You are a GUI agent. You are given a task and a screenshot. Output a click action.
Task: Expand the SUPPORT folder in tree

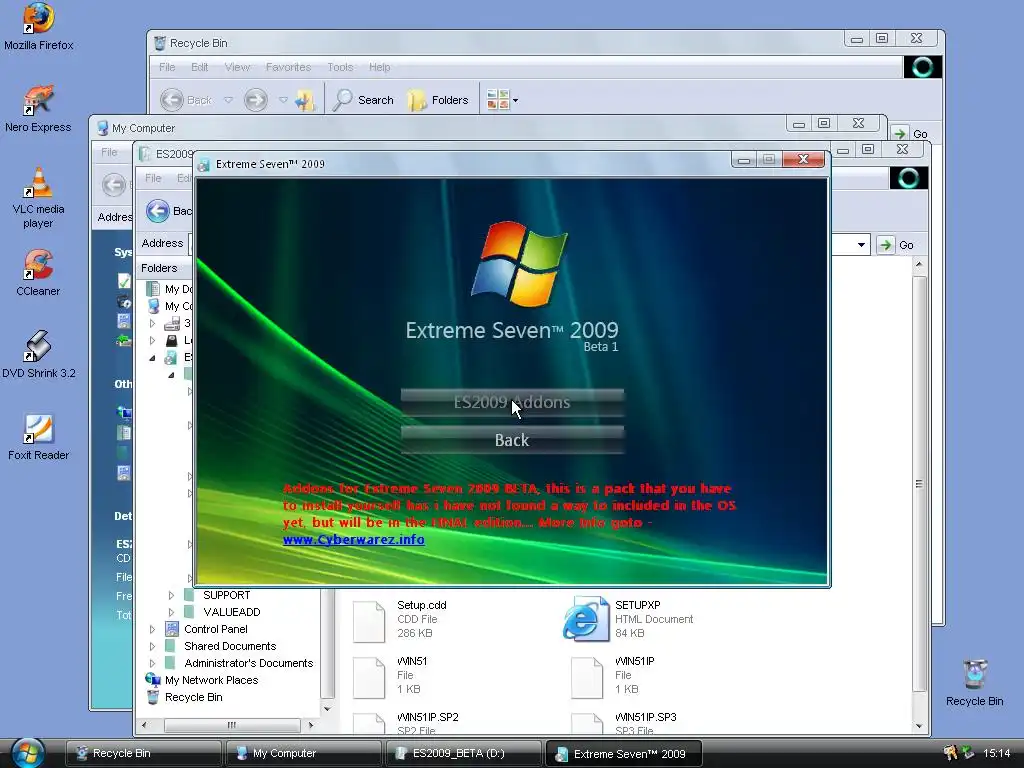[x=171, y=595]
